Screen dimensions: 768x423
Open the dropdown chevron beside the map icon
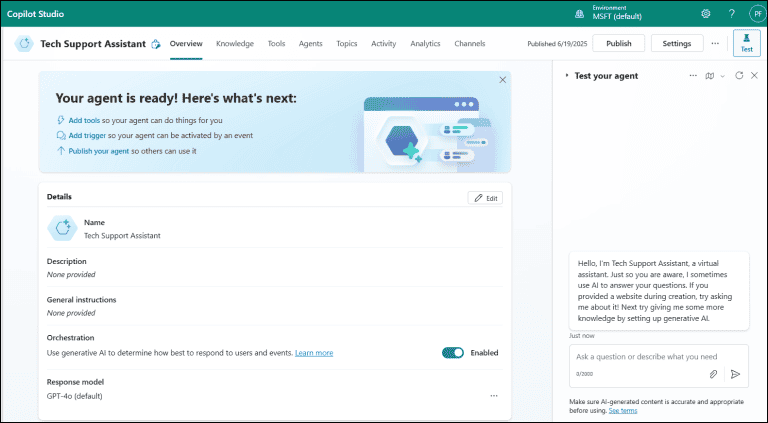(x=722, y=75)
